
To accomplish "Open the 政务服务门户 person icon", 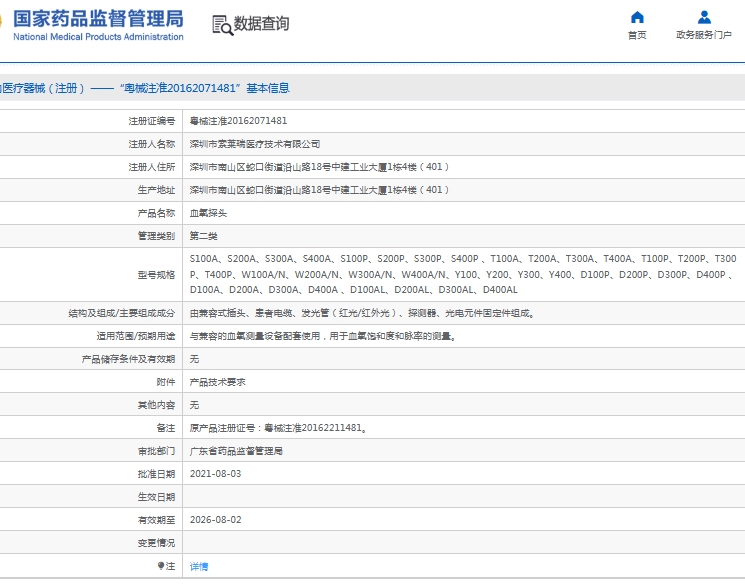I will 704,17.
